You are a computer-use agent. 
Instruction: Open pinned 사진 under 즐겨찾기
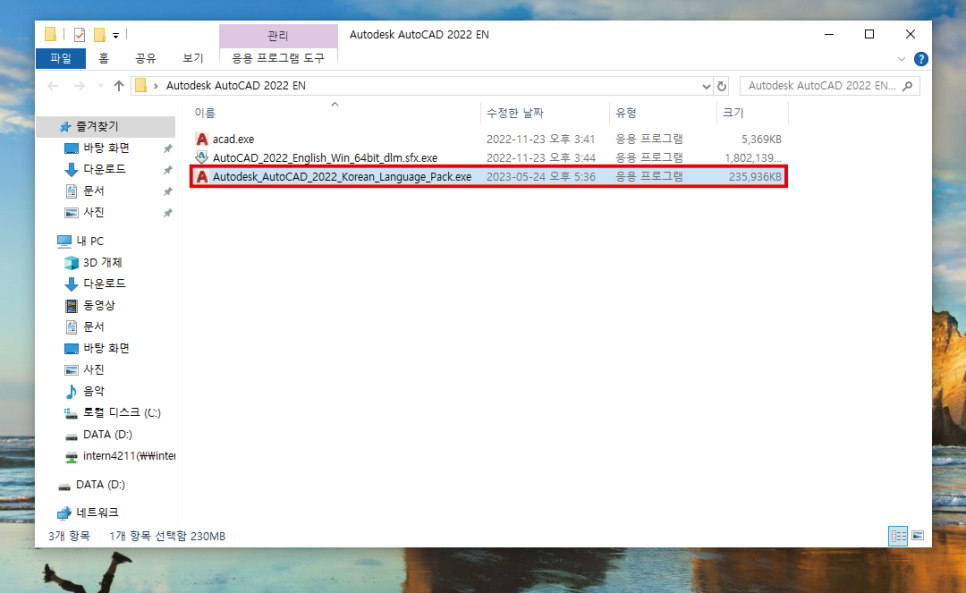pyautogui.click(x=94, y=212)
